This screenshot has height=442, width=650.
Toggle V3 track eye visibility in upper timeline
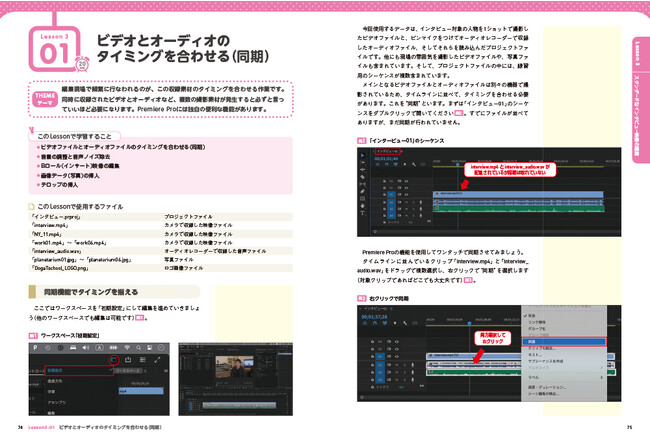coord(406,181)
